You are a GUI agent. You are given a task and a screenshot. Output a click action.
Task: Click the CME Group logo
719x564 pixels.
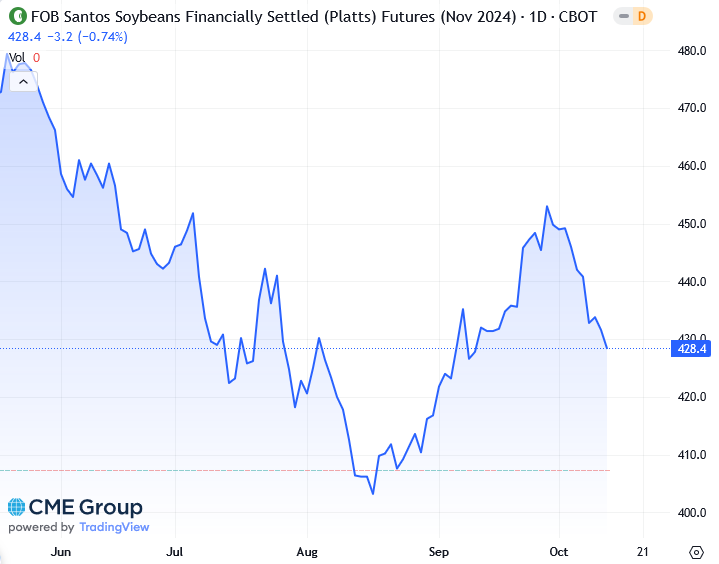coord(75,507)
